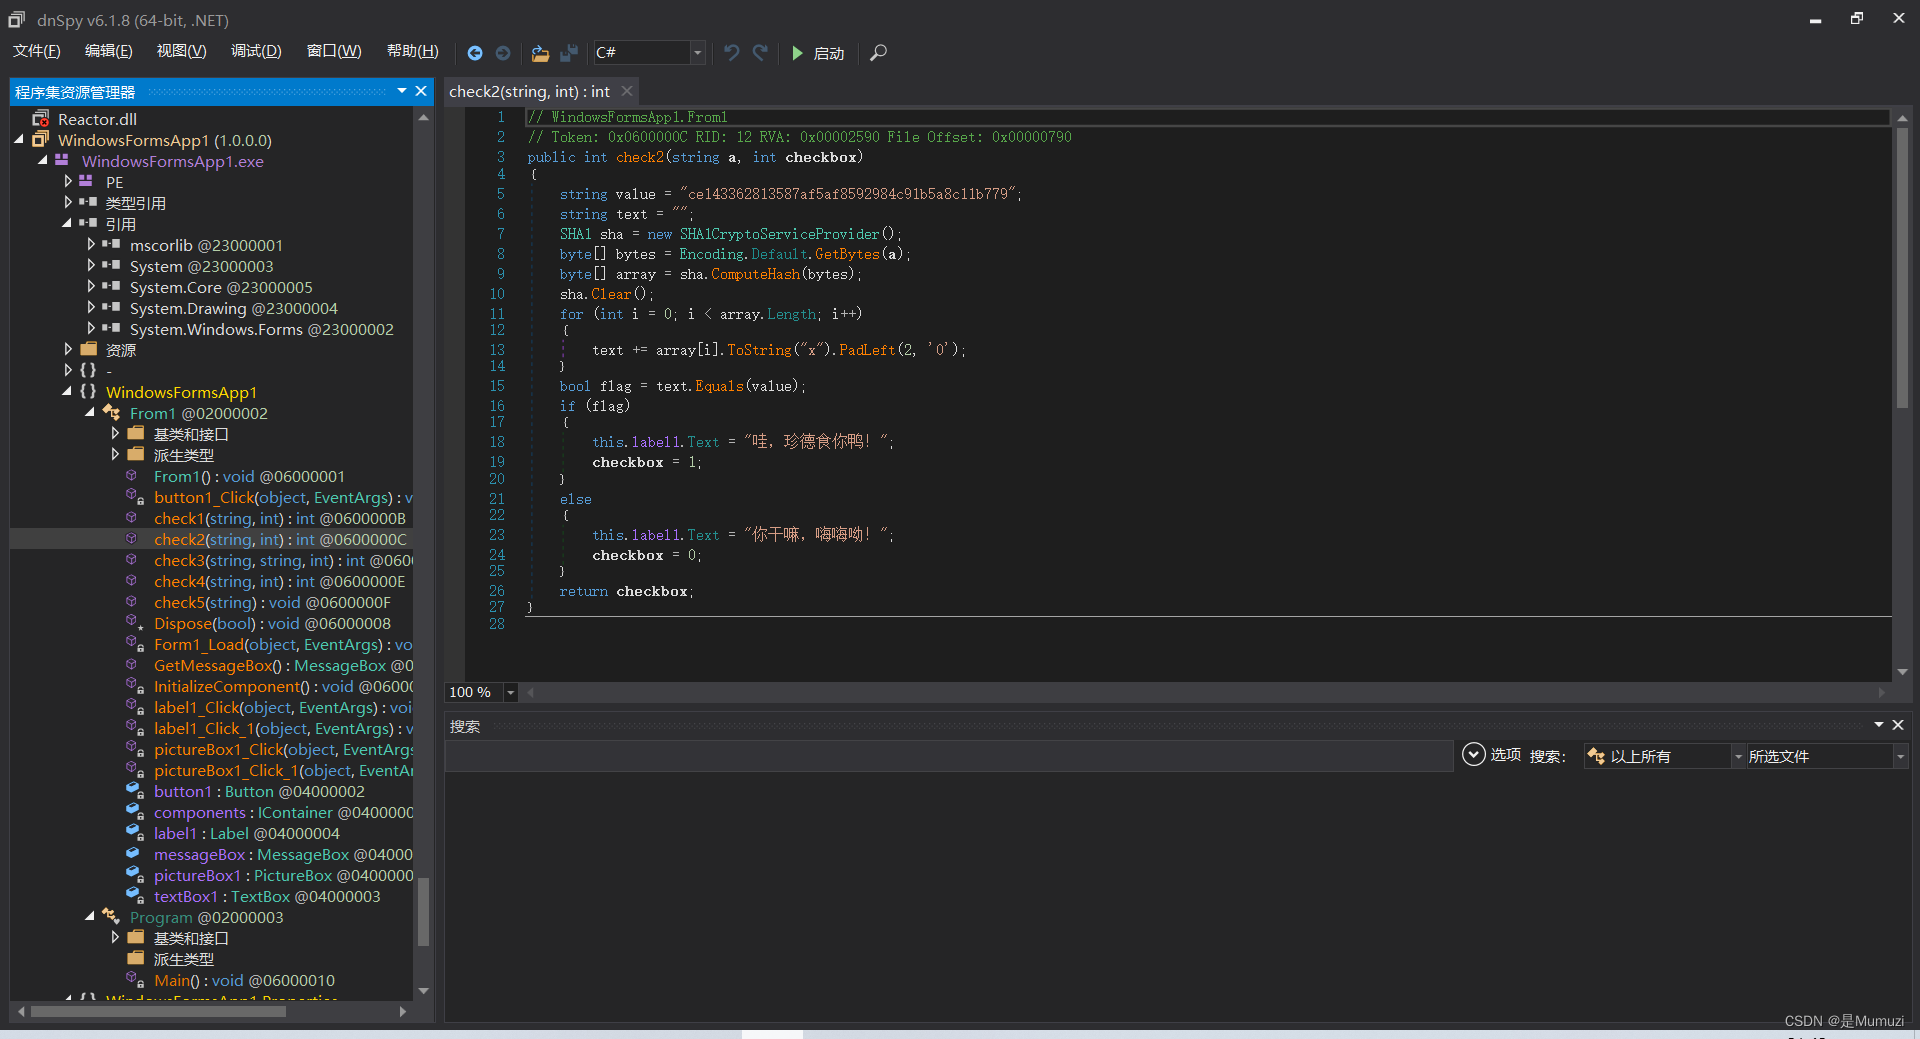
Task: Click the messageBox field icon
Action: point(132,854)
